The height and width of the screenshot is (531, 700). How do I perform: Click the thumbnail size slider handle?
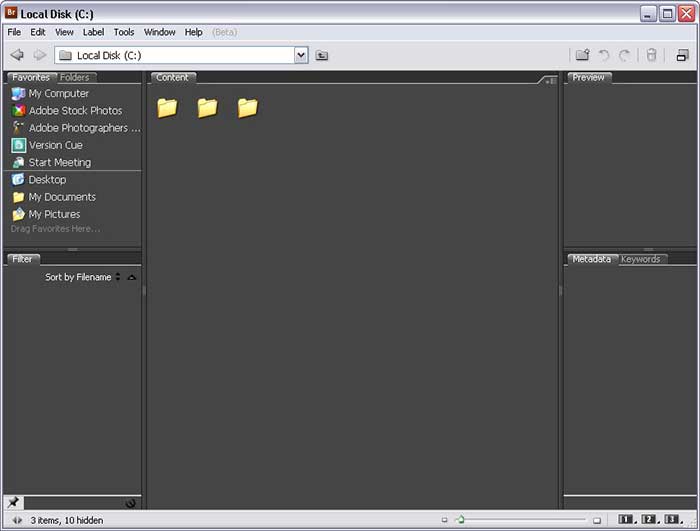click(460, 519)
